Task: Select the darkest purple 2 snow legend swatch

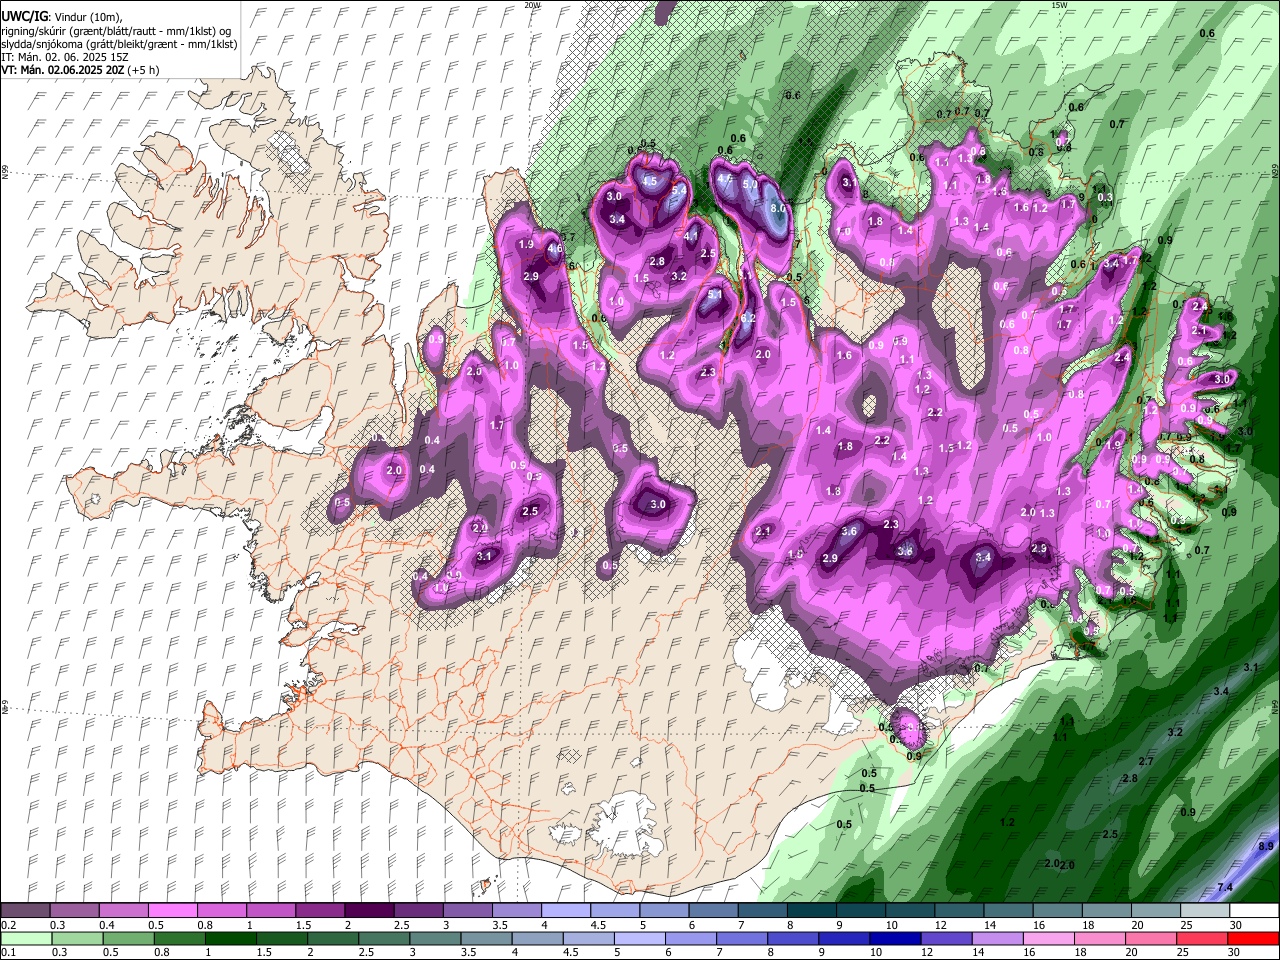Action: coord(369,911)
